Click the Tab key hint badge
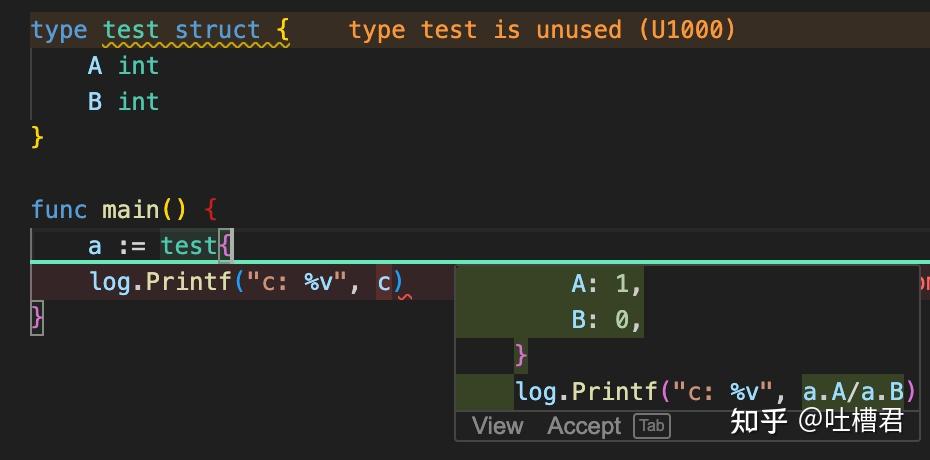This screenshot has width=930, height=460. [x=652, y=426]
